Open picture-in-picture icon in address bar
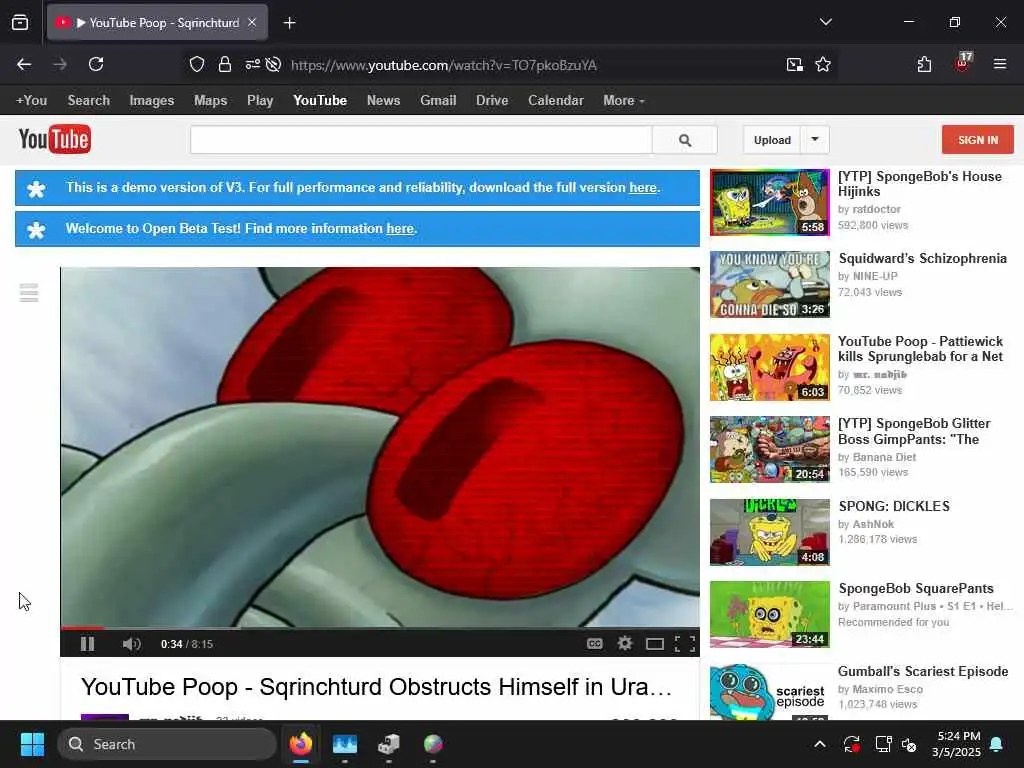The height and width of the screenshot is (768, 1024). tap(794, 64)
